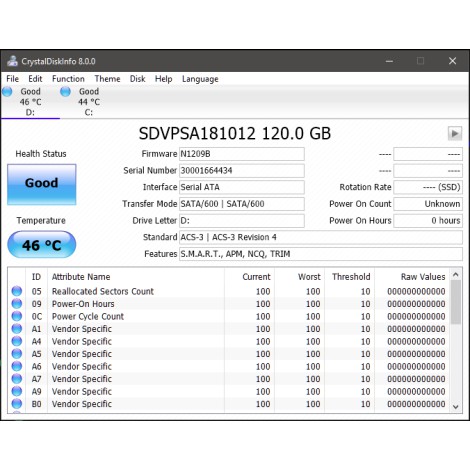Click the blue status orb for drive D:
470x470 pixels.
(x=7, y=91)
